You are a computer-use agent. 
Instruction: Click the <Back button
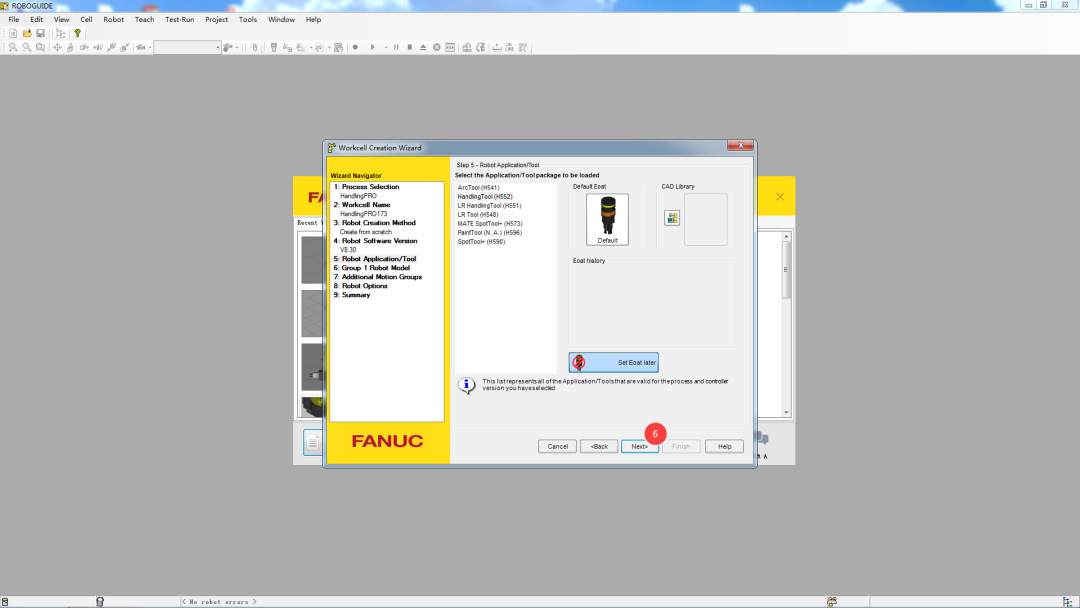599,446
